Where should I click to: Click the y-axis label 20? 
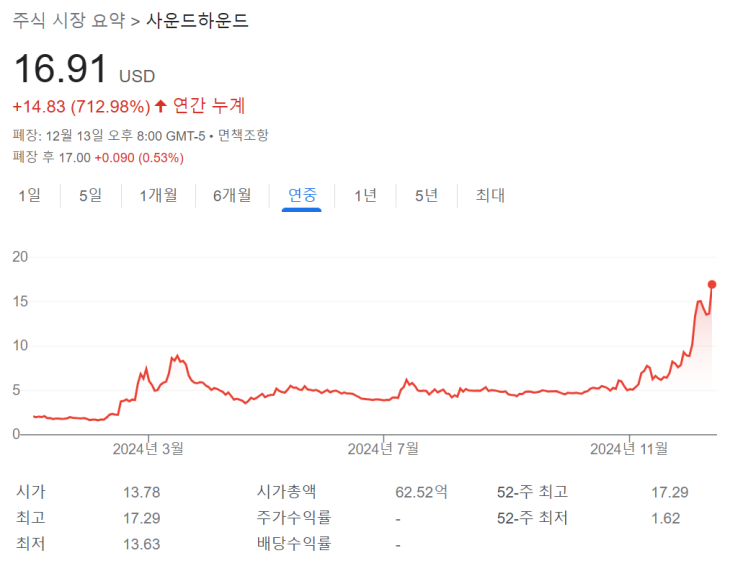click(20, 257)
